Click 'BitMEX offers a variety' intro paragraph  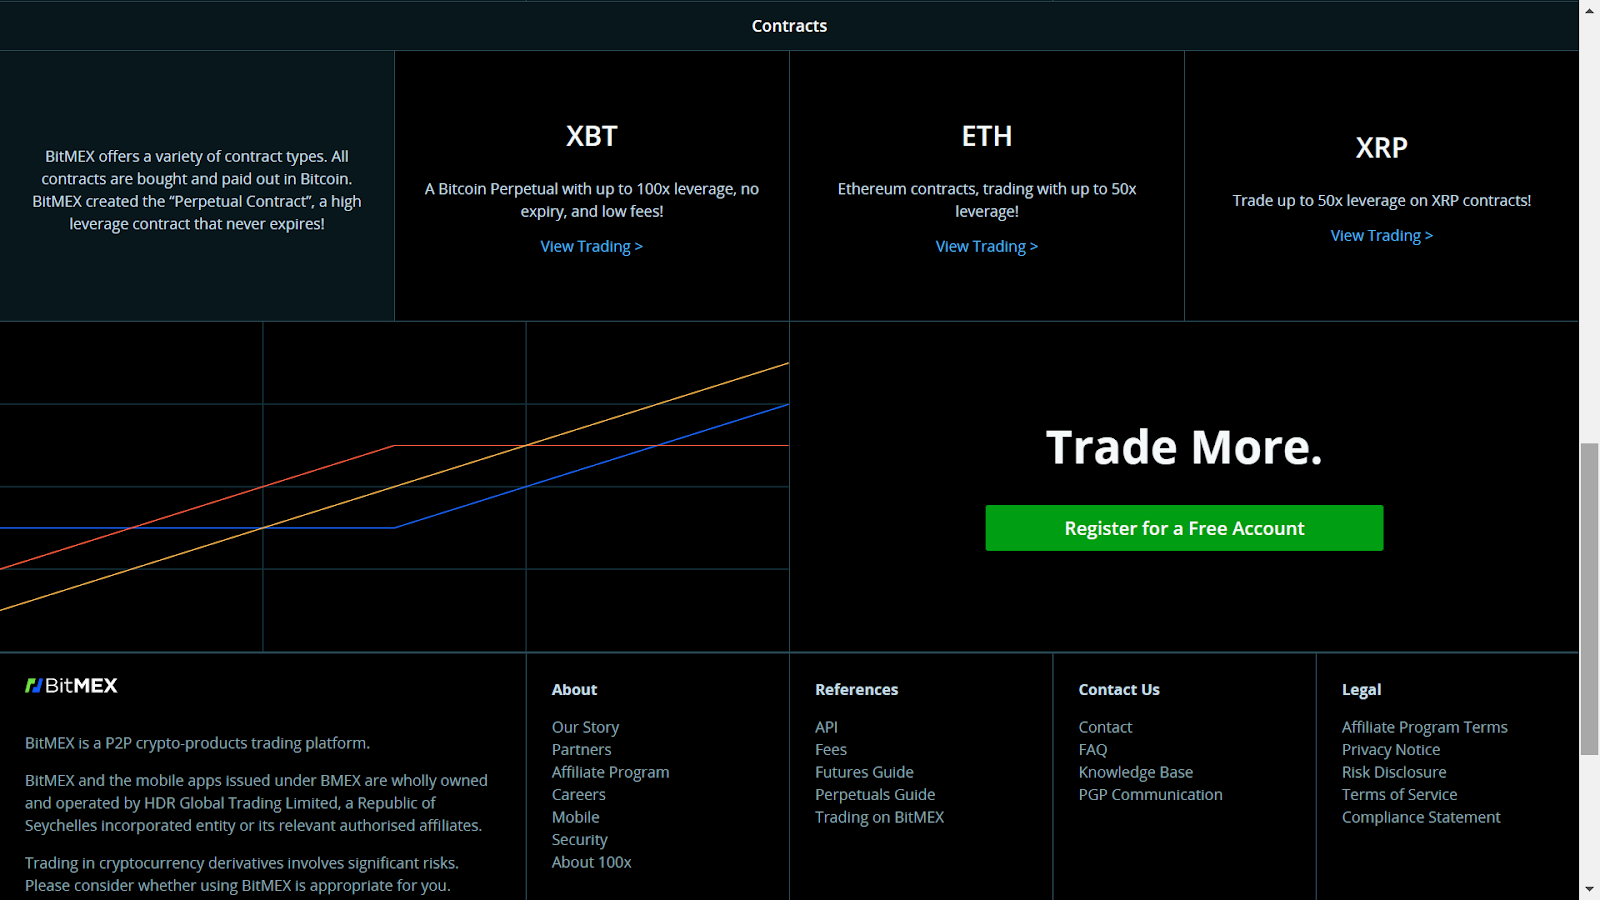pyautogui.click(x=197, y=190)
